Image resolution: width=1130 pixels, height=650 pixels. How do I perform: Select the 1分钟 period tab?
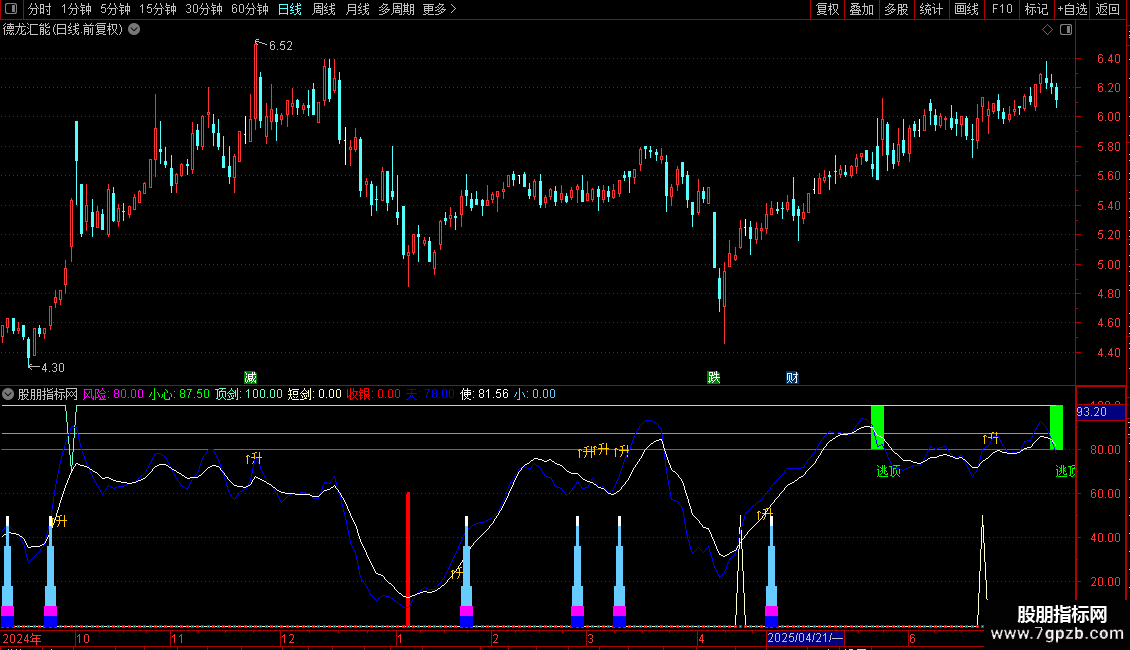(x=76, y=9)
